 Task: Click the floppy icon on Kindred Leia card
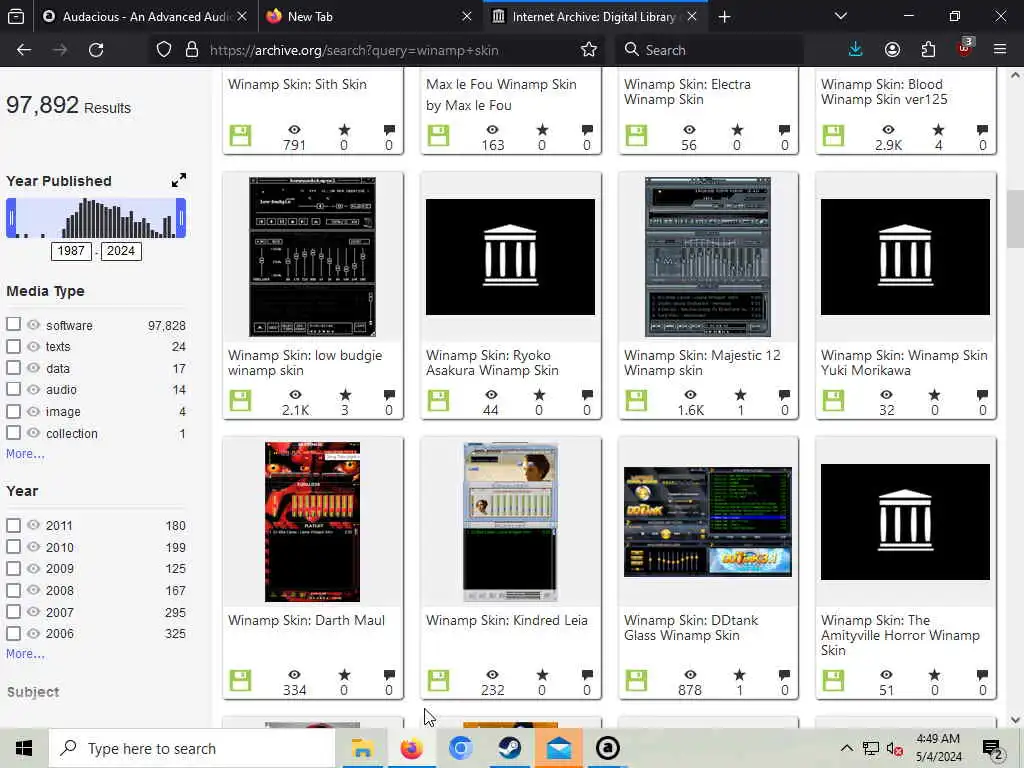tap(438, 680)
